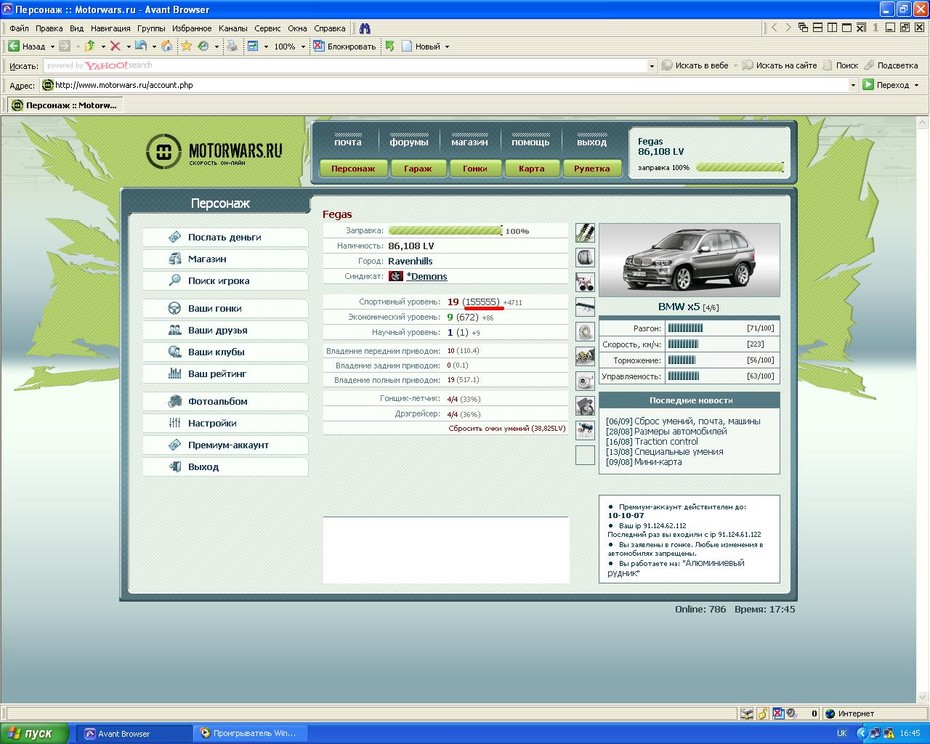Open Премиум-аккаунт in the sidebar
Screen dimensions: 930x744
[x=225, y=445]
